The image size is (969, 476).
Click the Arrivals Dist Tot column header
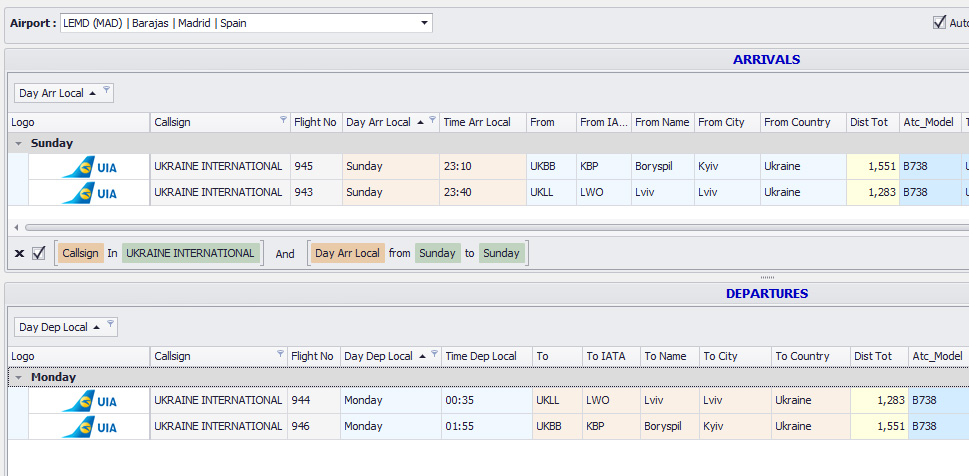pos(873,122)
